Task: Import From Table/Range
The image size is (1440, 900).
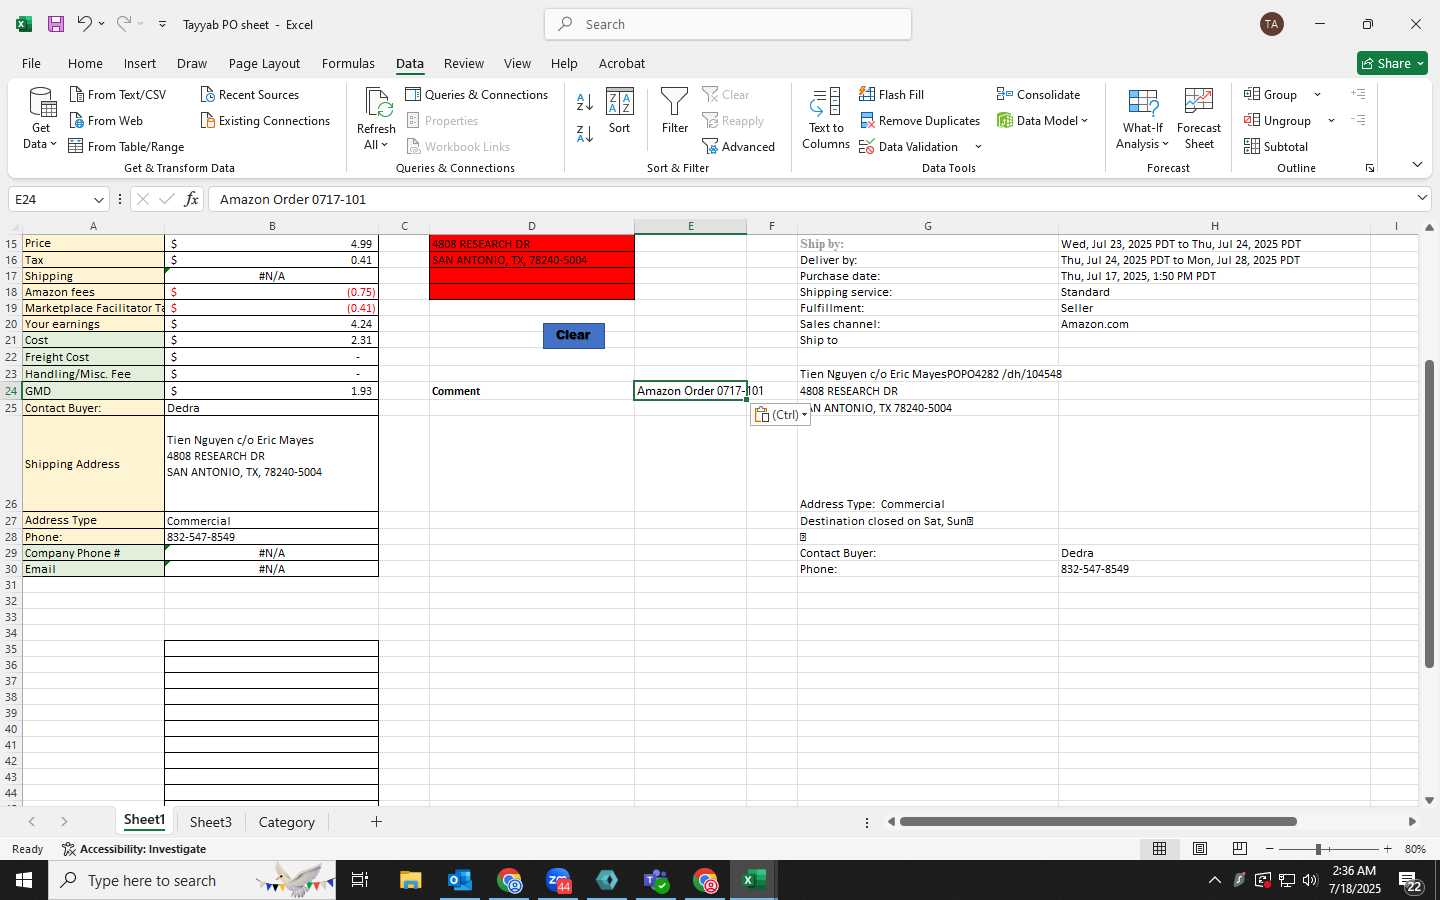Action: [126, 146]
